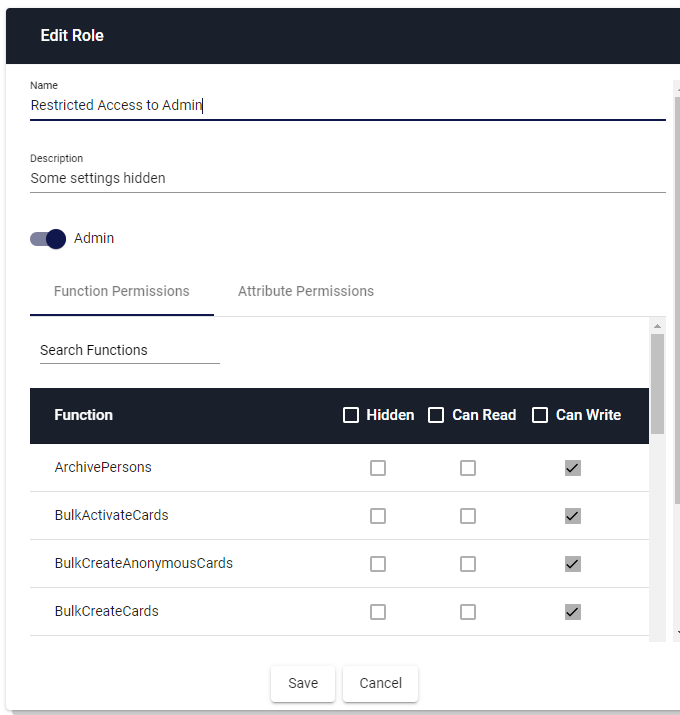Tick Hidden for BulkActivateCards
The image size is (680, 715).
point(378,516)
